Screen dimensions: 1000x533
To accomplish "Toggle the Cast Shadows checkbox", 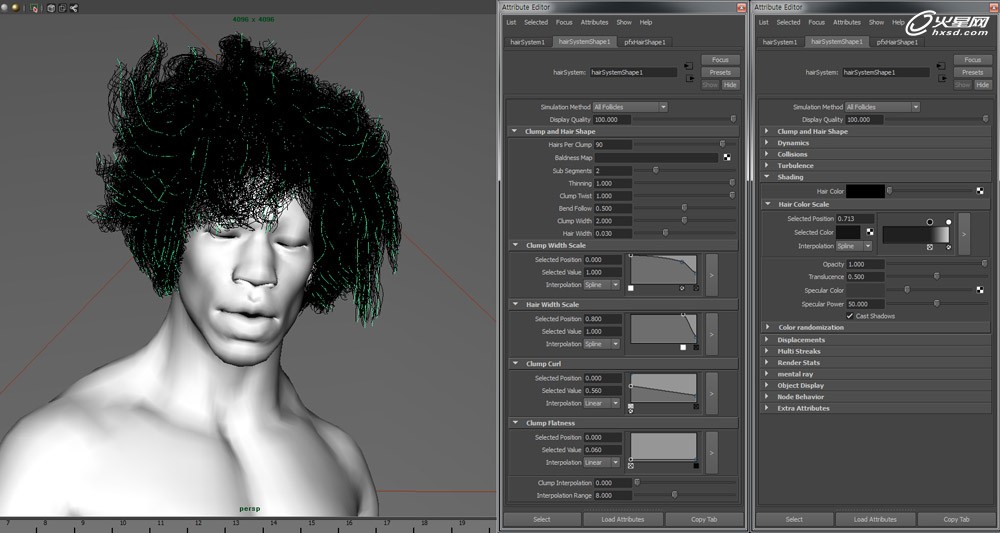I will pyautogui.click(x=850, y=316).
